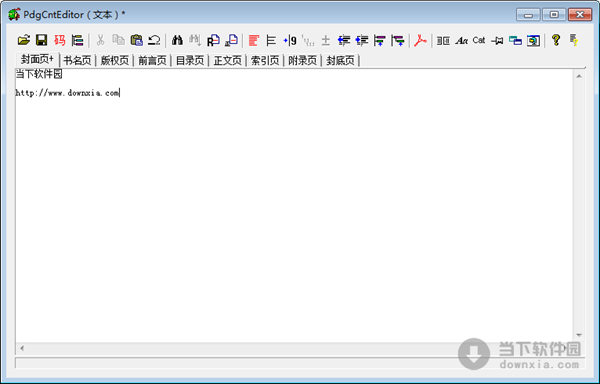The width and height of the screenshot is (600, 384).
Task: Copy using the two-pages icon
Action: click(x=118, y=40)
